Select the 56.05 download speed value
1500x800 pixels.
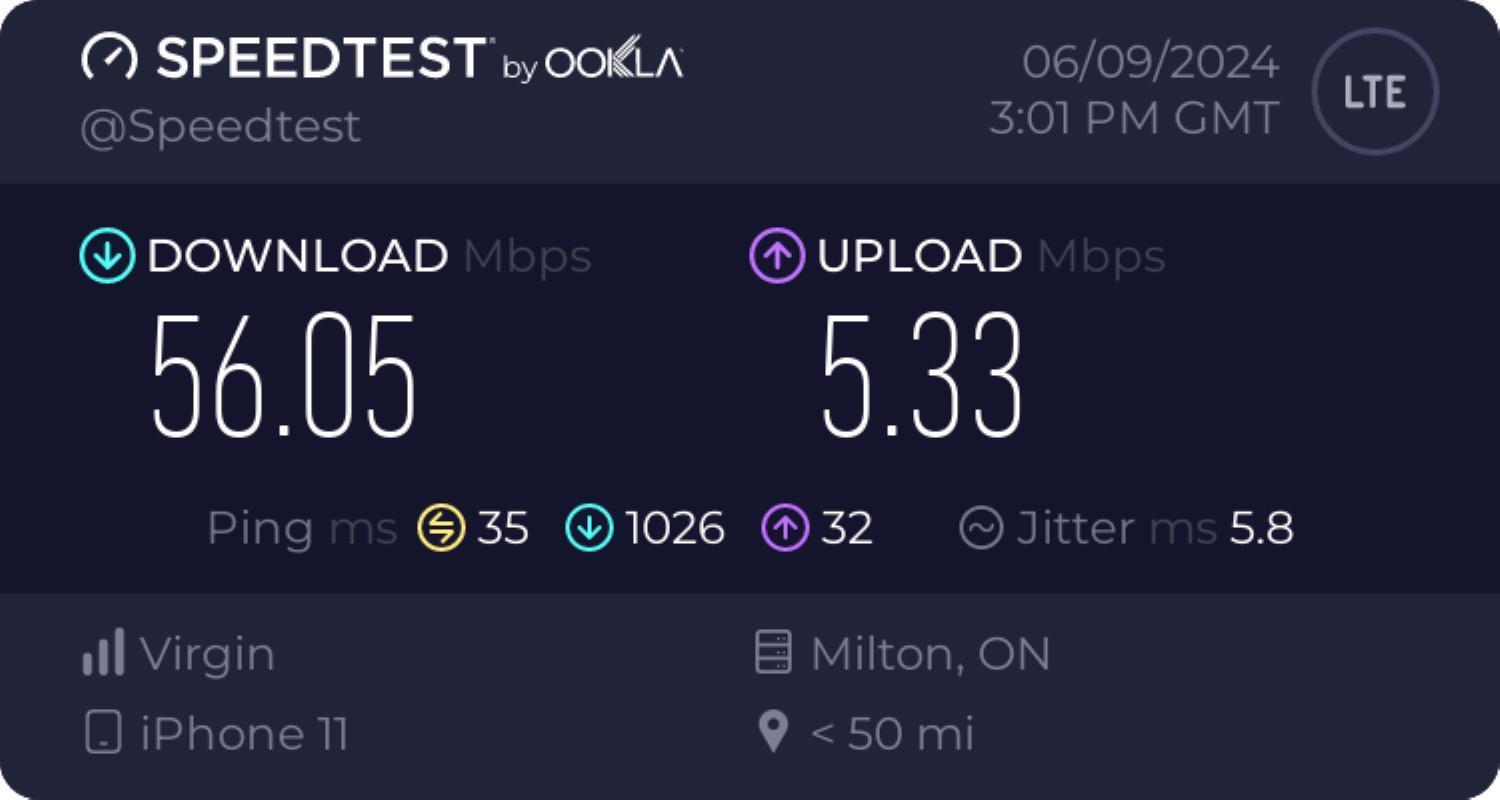tap(283, 376)
